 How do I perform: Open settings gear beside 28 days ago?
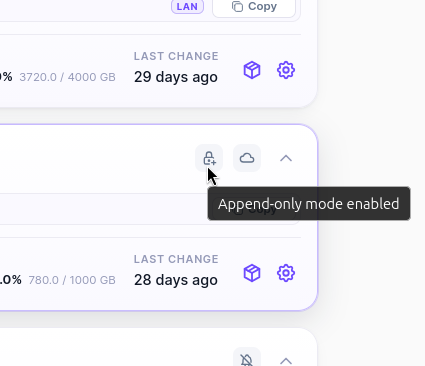click(x=286, y=273)
